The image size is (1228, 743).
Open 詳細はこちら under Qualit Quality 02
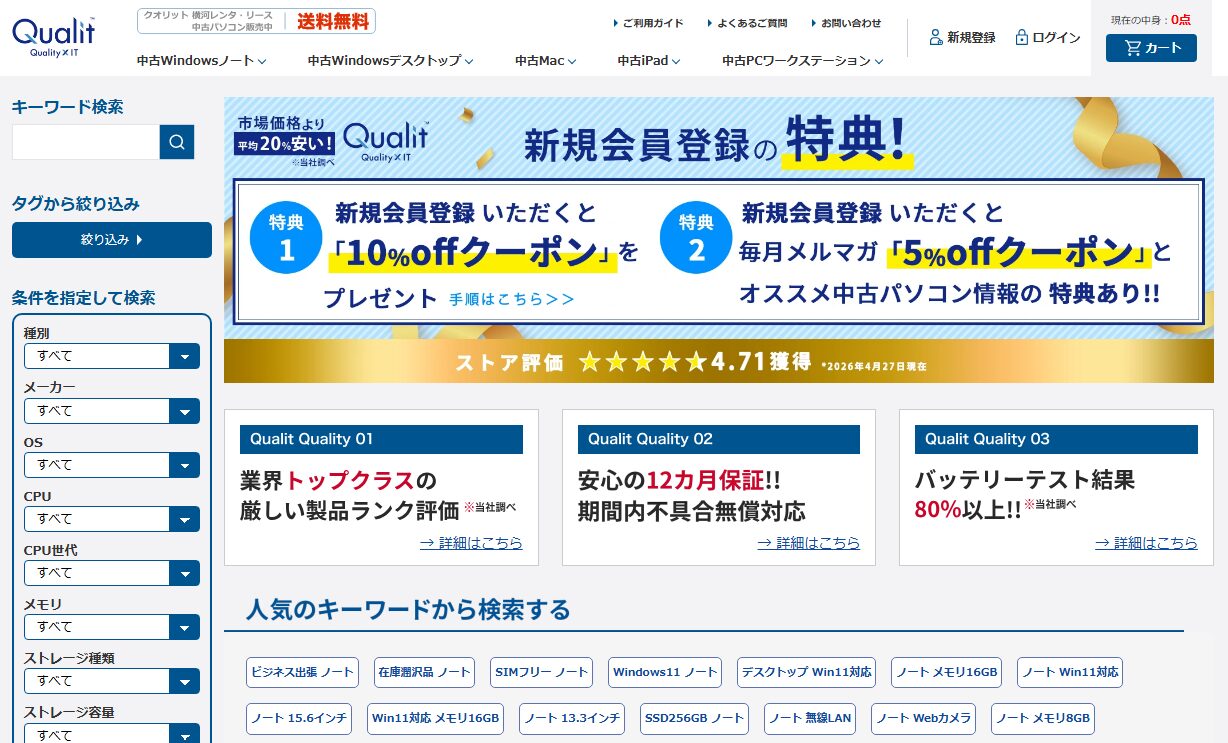[809, 543]
